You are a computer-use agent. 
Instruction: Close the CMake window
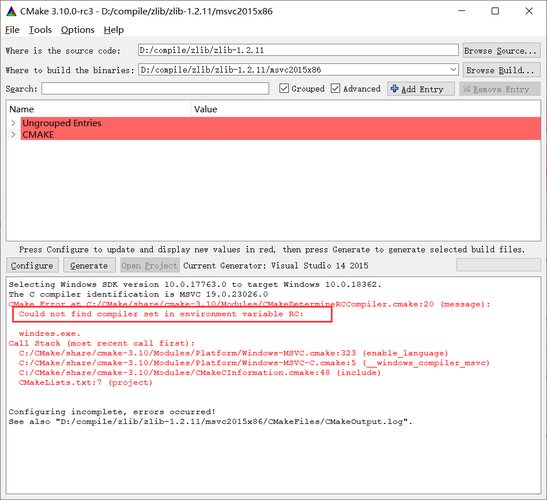529,11
